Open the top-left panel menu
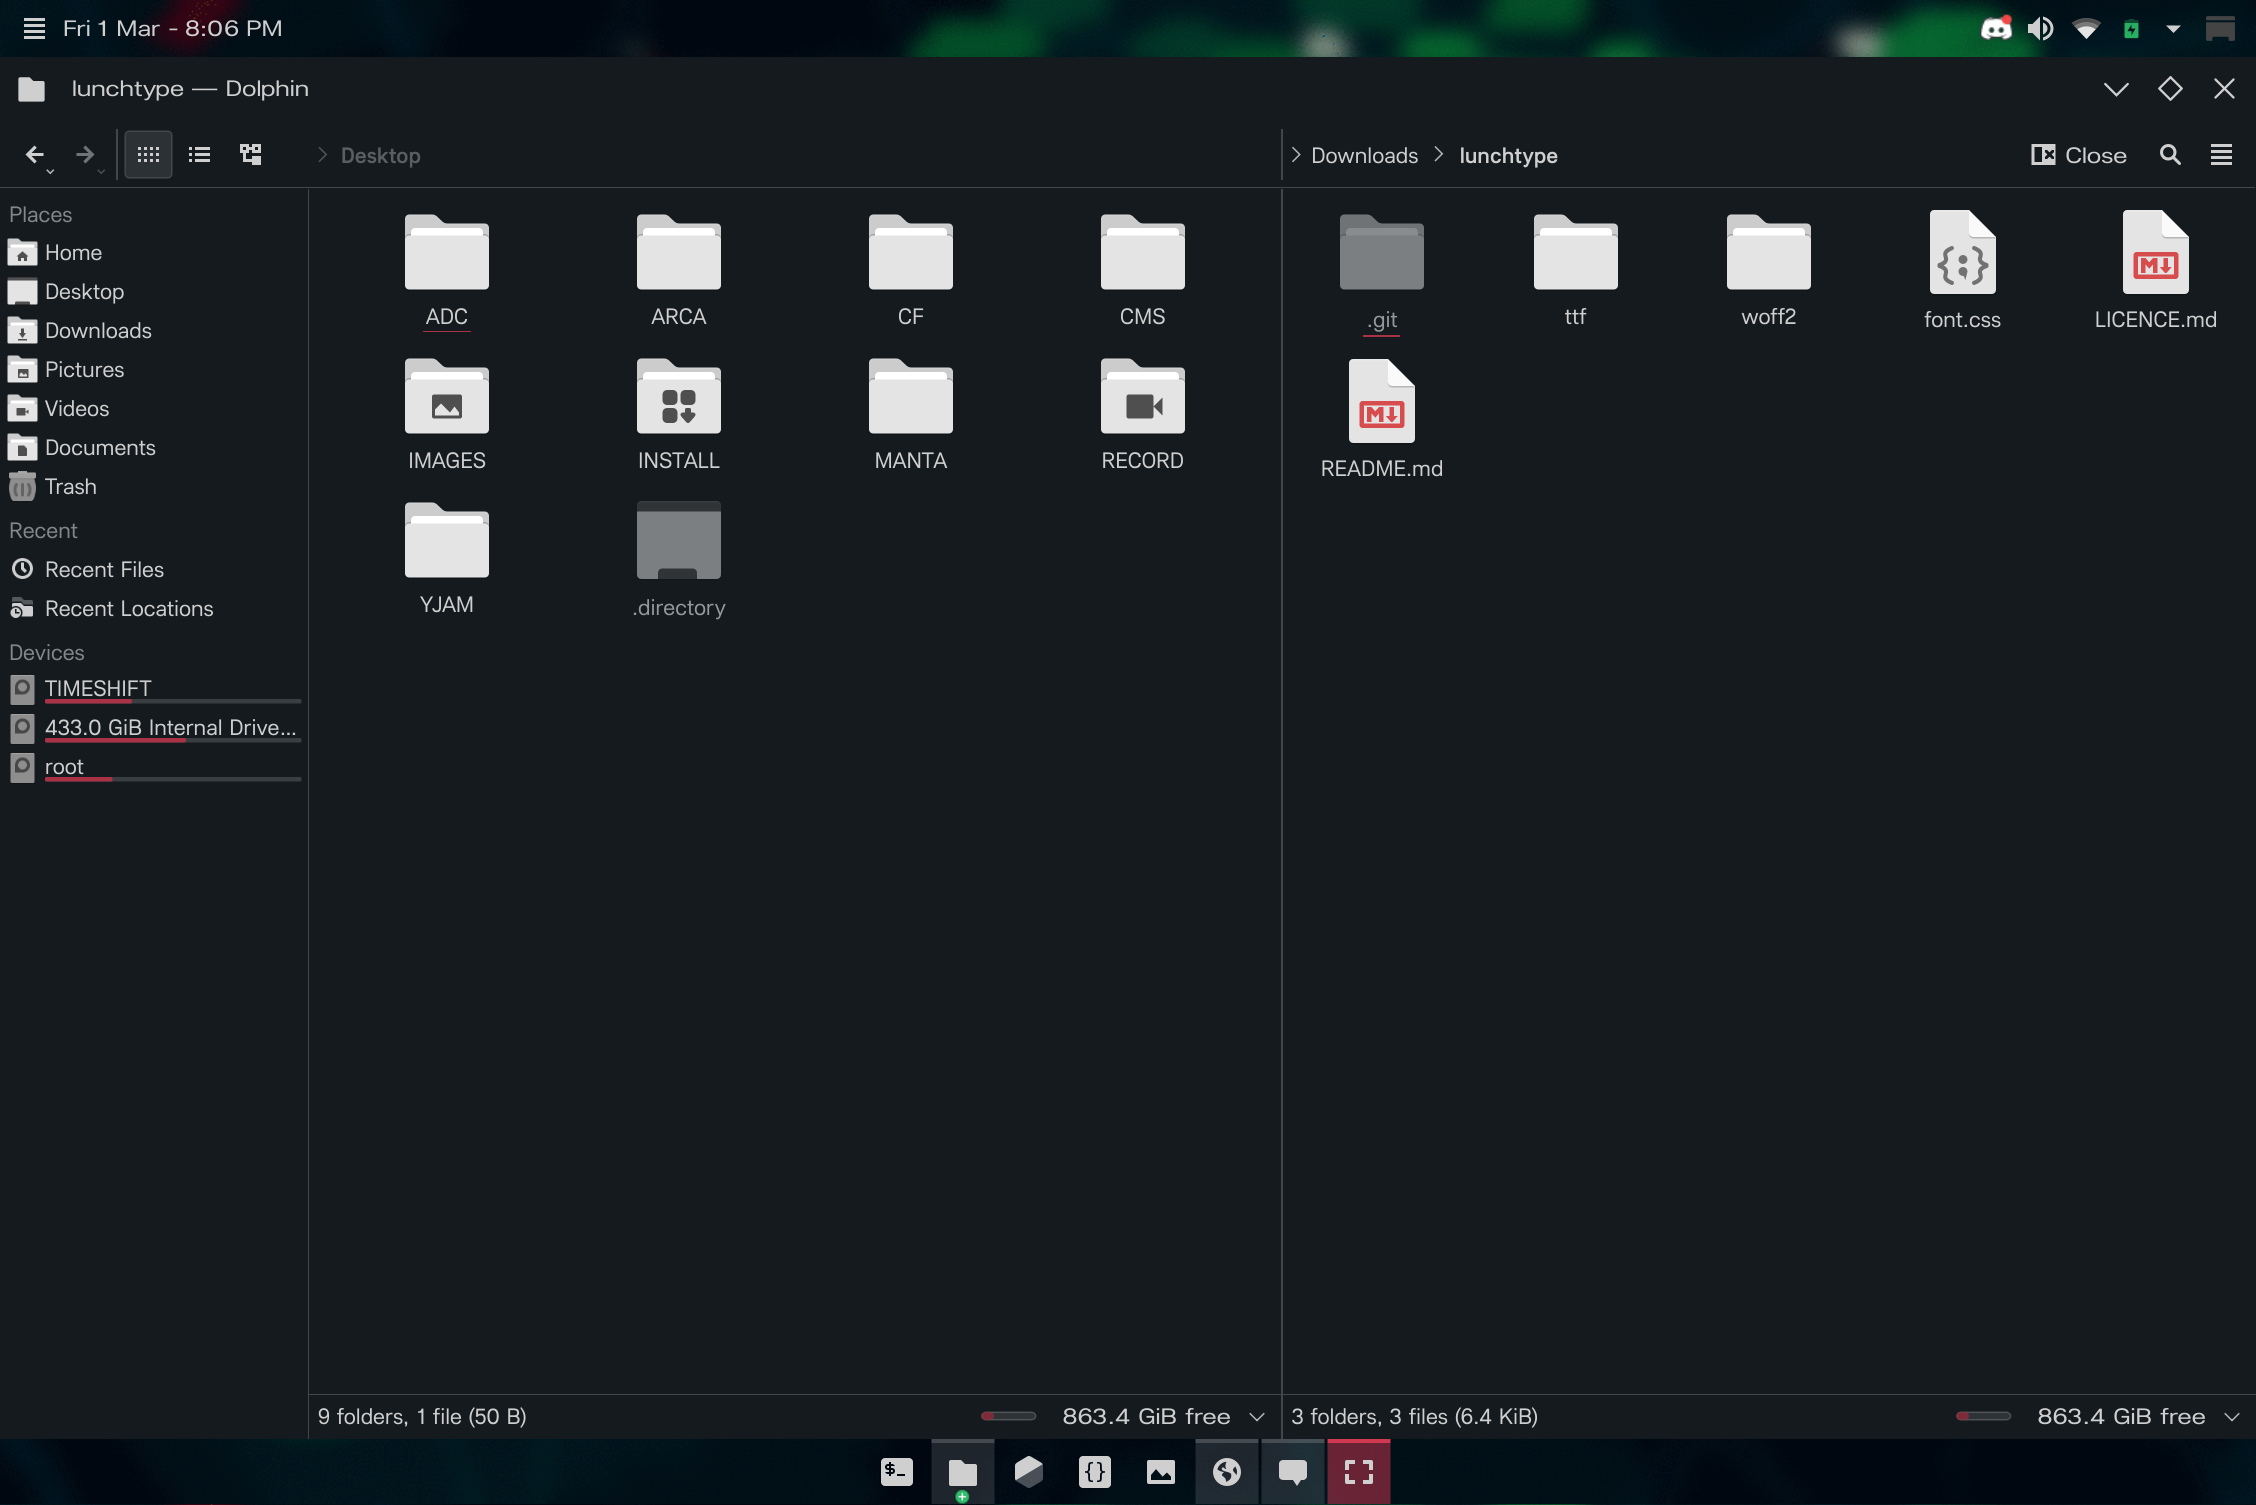The image size is (2256, 1505). [34, 28]
